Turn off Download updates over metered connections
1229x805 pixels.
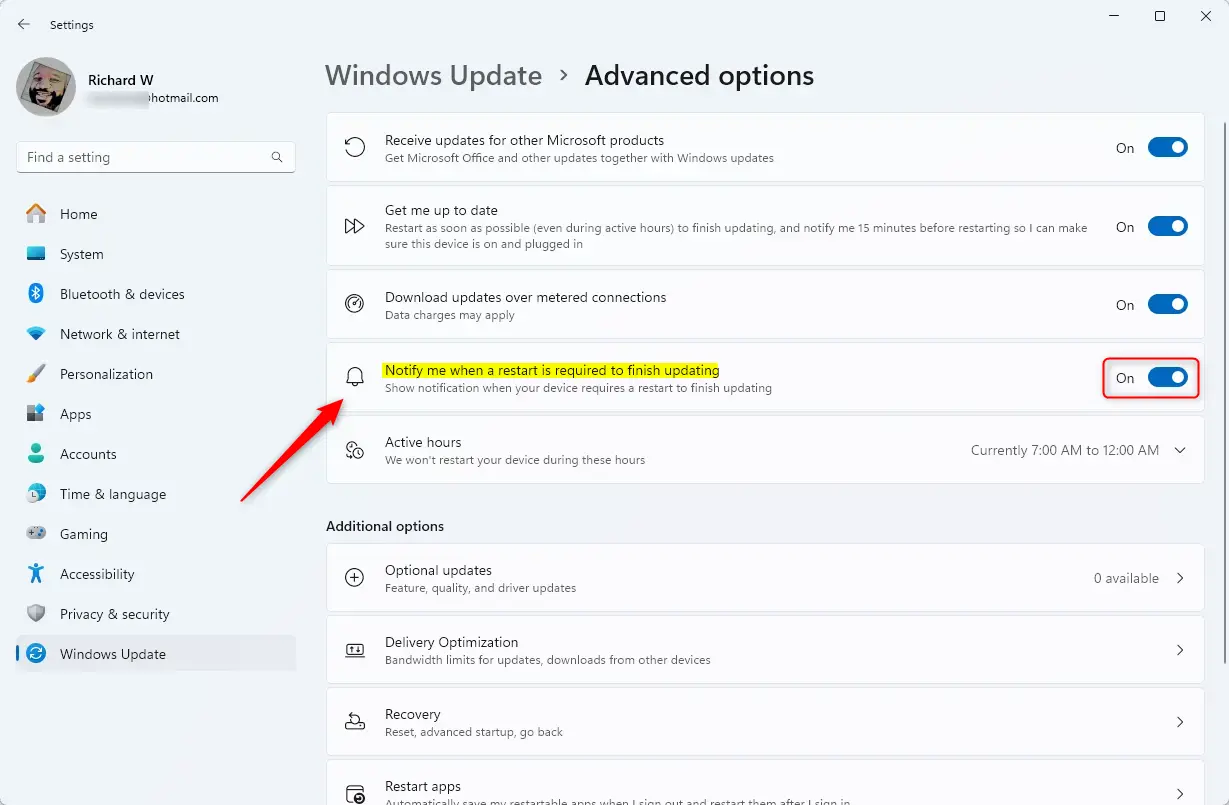[x=1167, y=304]
